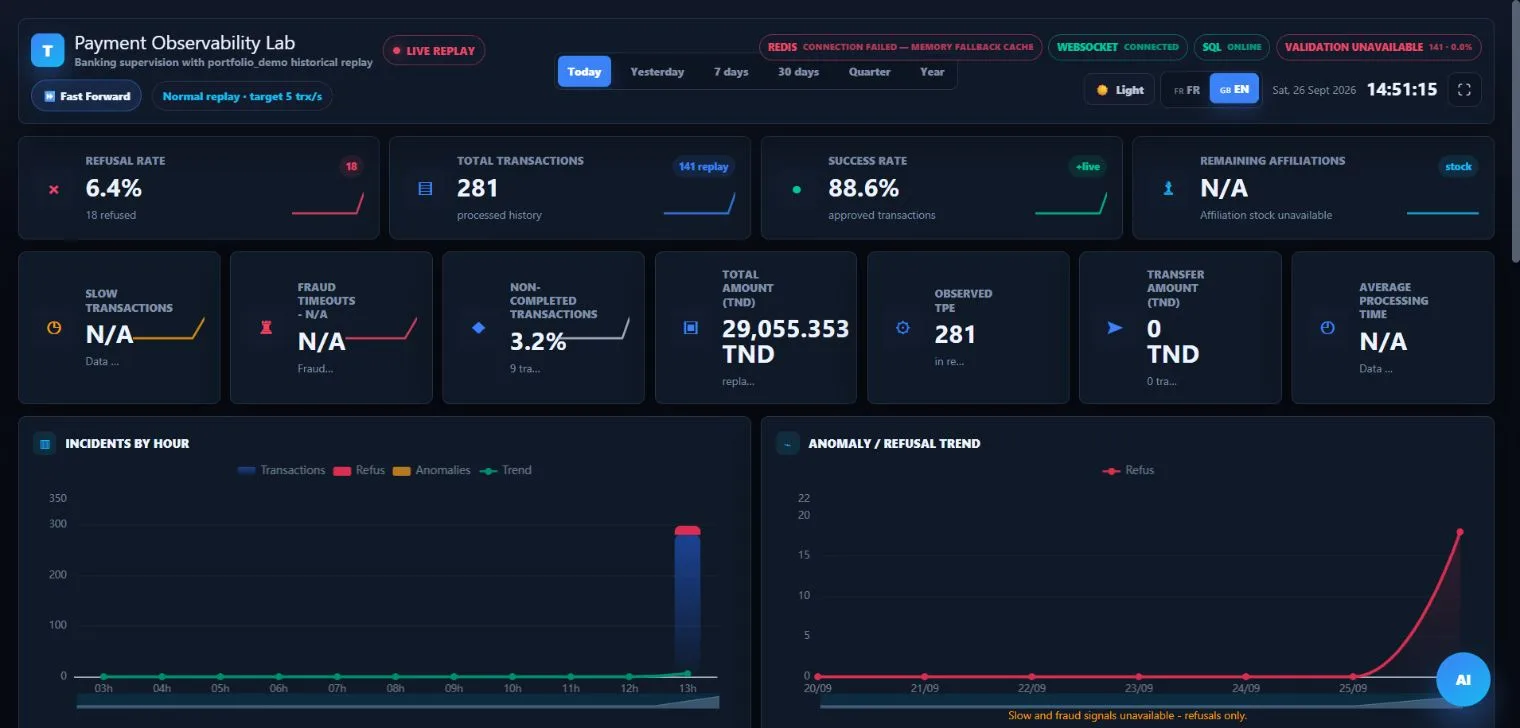The width and height of the screenshot is (1520, 728).
Task: Toggle Trend series in legend
Action: pos(506,470)
